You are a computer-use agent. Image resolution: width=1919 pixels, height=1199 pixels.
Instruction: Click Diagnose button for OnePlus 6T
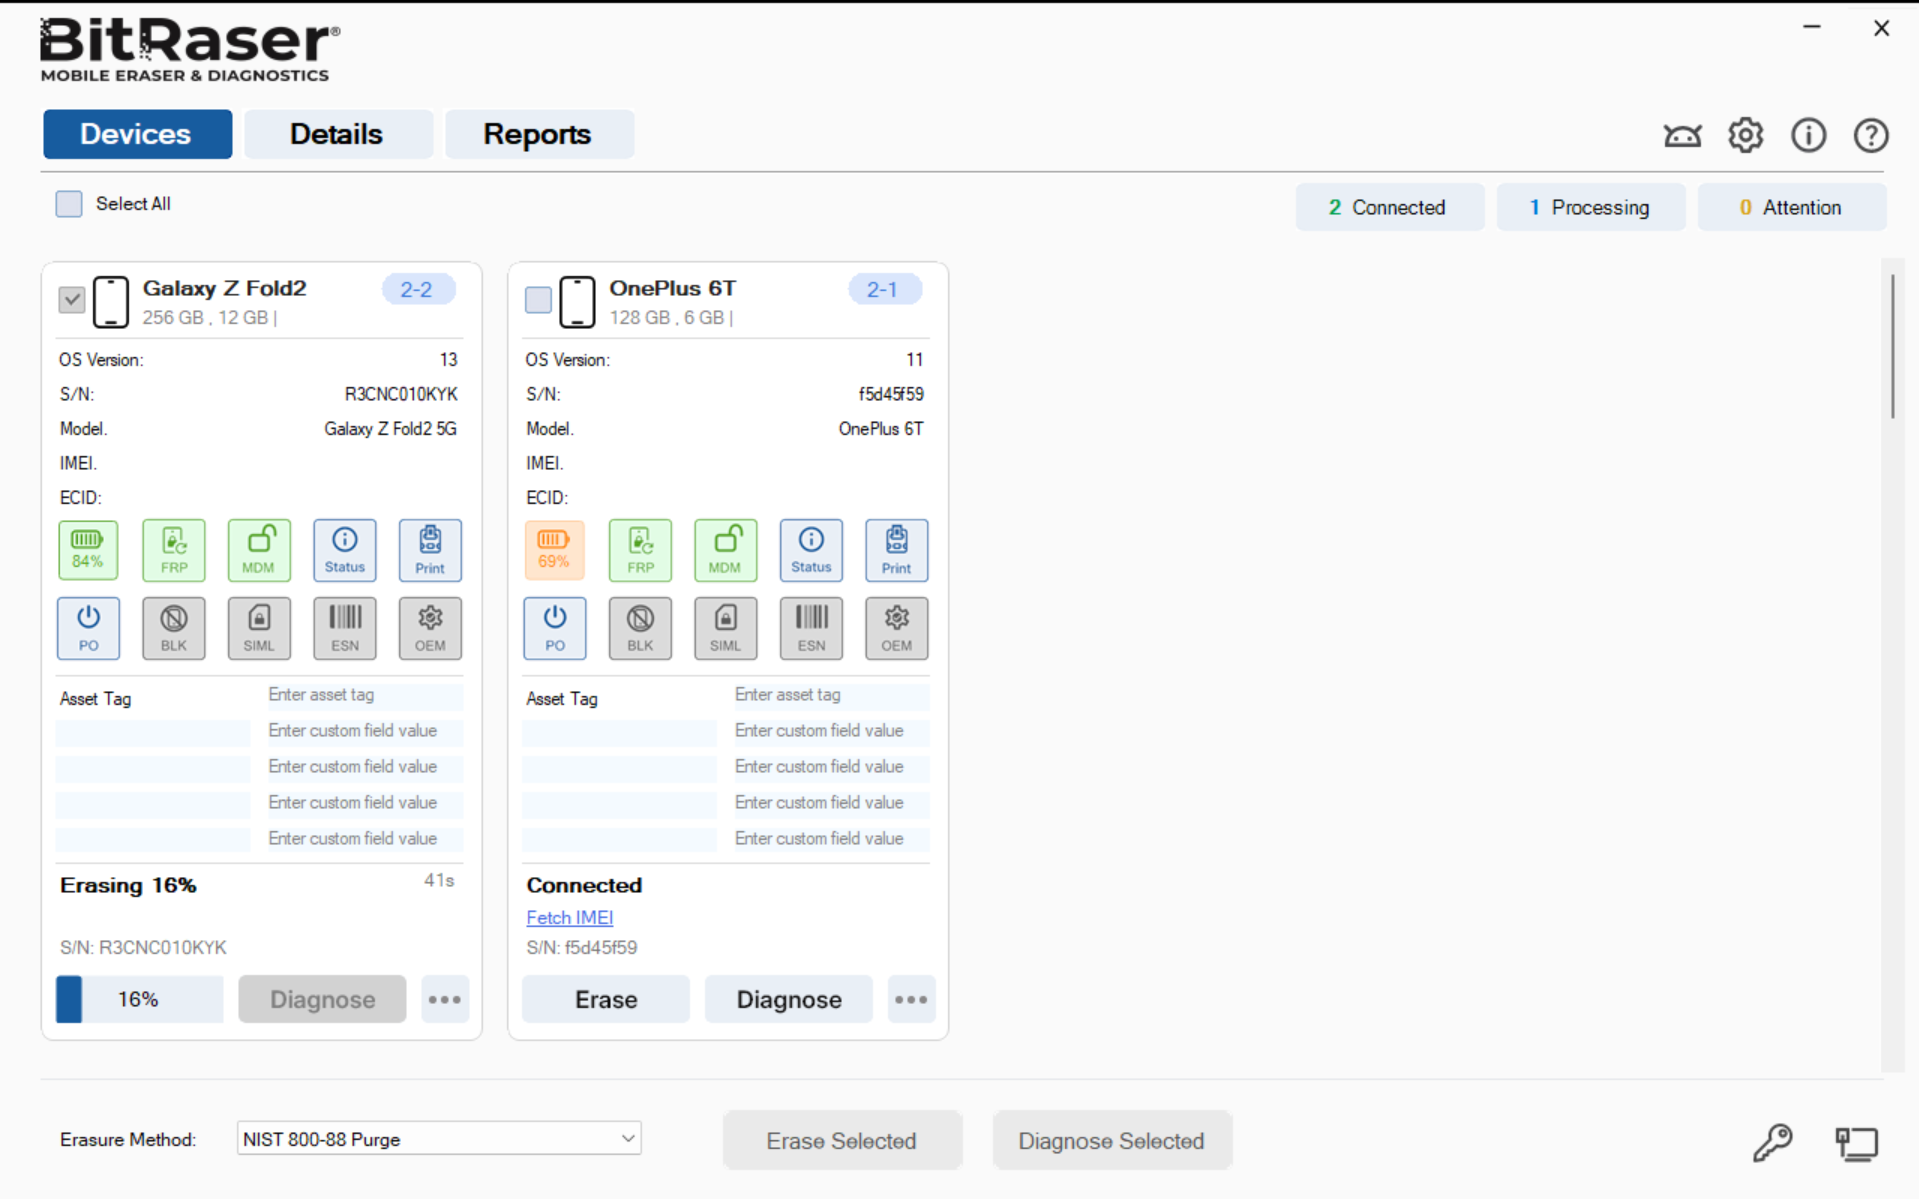tap(789, 999)
